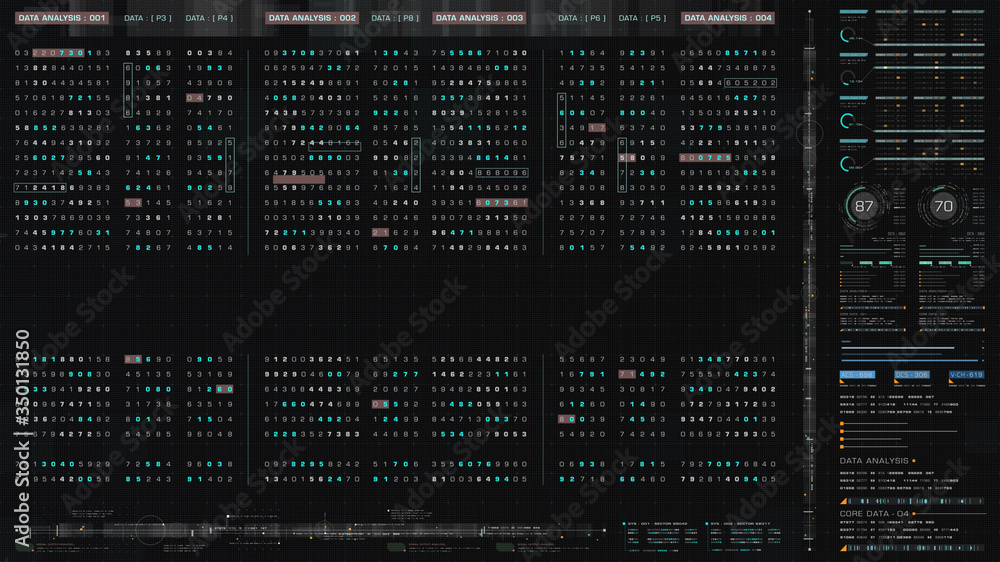Click the highlighted number block 600725
The image size is (1000, 562).
[705, 158]
